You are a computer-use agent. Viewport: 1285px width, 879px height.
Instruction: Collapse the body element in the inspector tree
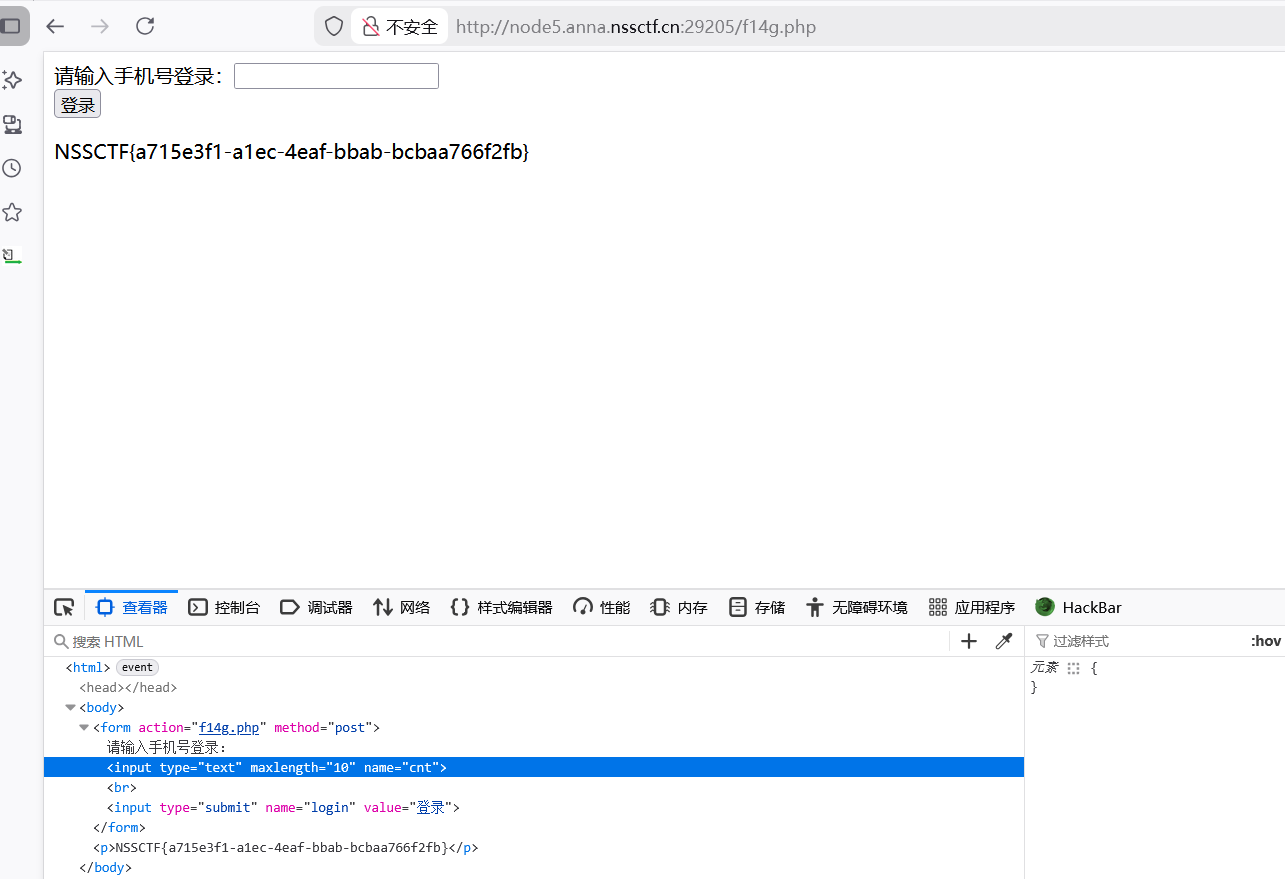click(x=70, y=707)
